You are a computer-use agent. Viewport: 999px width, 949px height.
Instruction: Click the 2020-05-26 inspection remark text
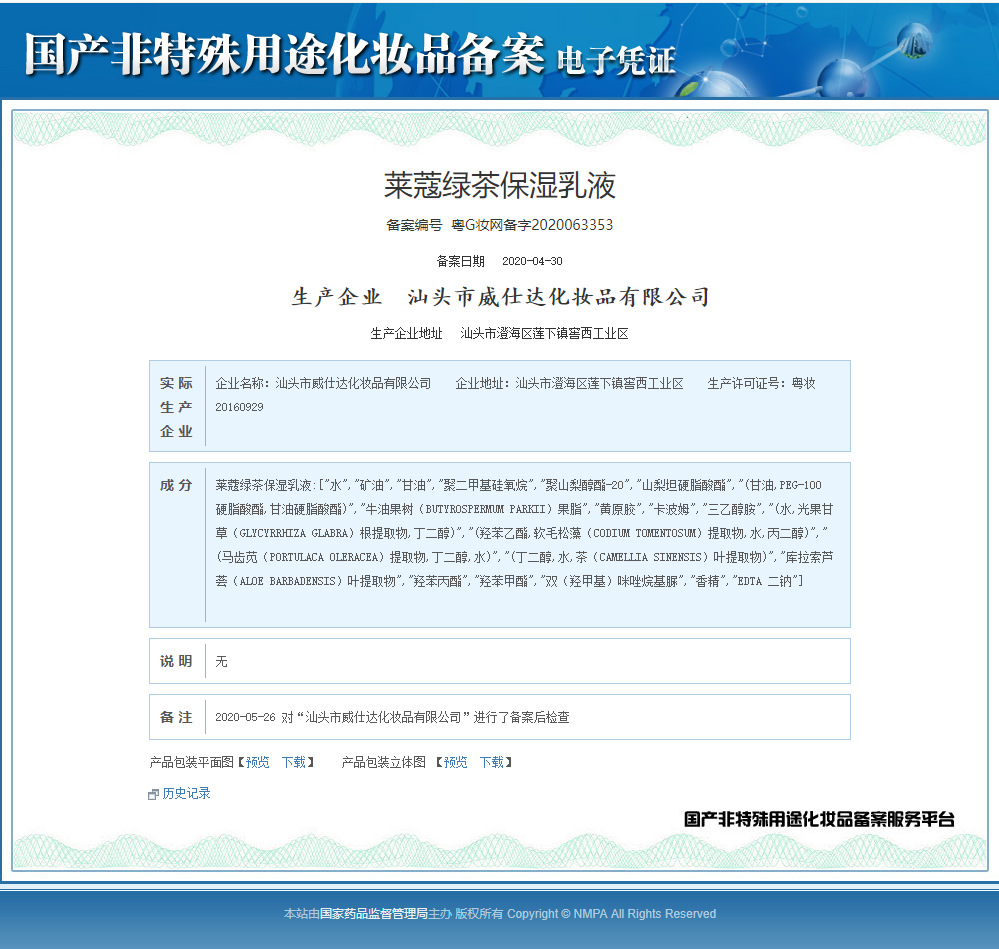pos(392,717)
